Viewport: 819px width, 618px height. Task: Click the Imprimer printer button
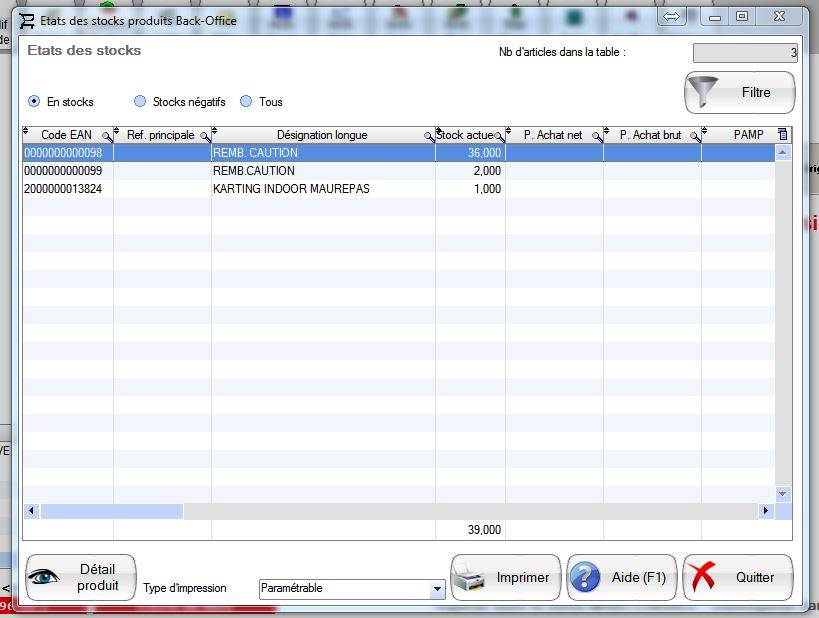coord(505,578)
